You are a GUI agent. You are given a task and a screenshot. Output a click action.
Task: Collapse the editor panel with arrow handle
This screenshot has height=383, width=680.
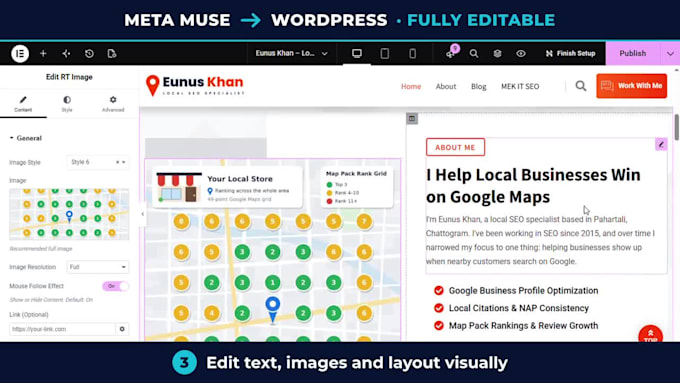click(143, 214)
